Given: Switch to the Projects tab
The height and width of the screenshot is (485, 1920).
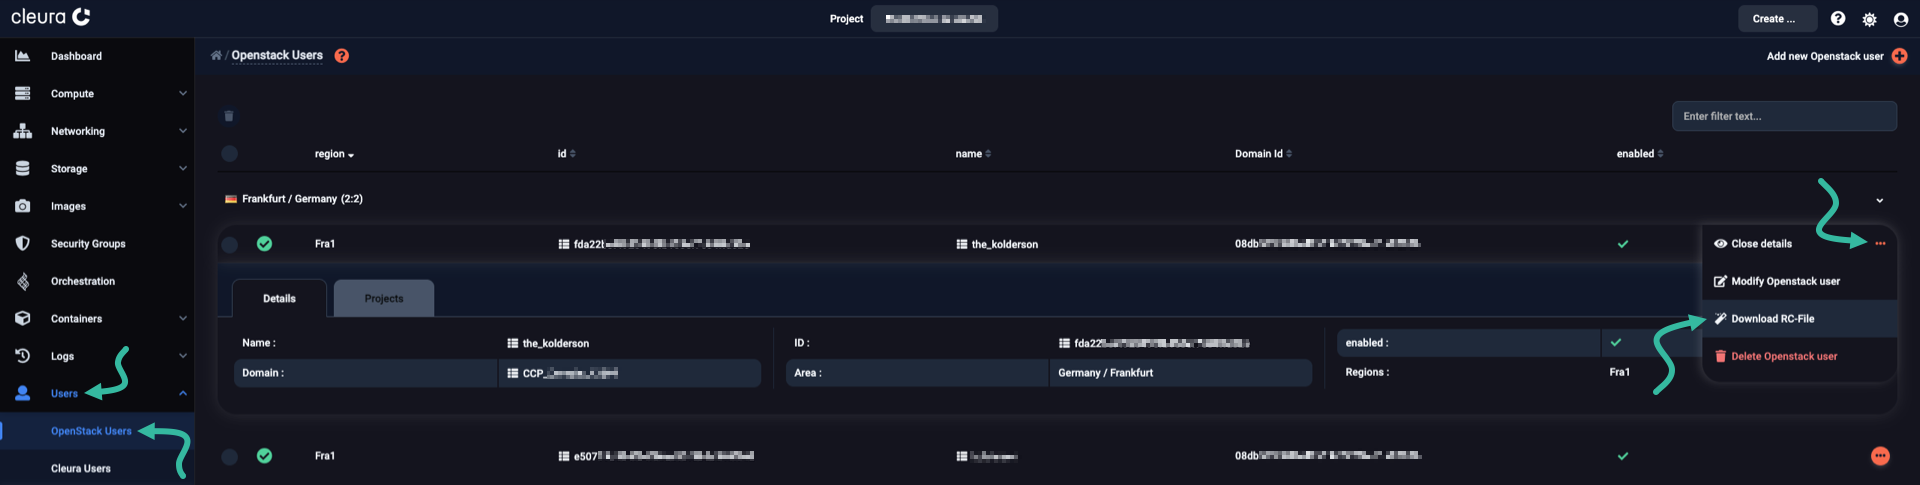Looking at the screenshot, I should pyautogui.click(x=384, y=298).
